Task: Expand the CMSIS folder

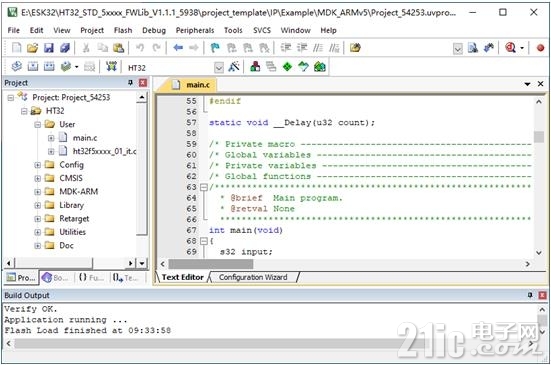Action: [38, 178]
